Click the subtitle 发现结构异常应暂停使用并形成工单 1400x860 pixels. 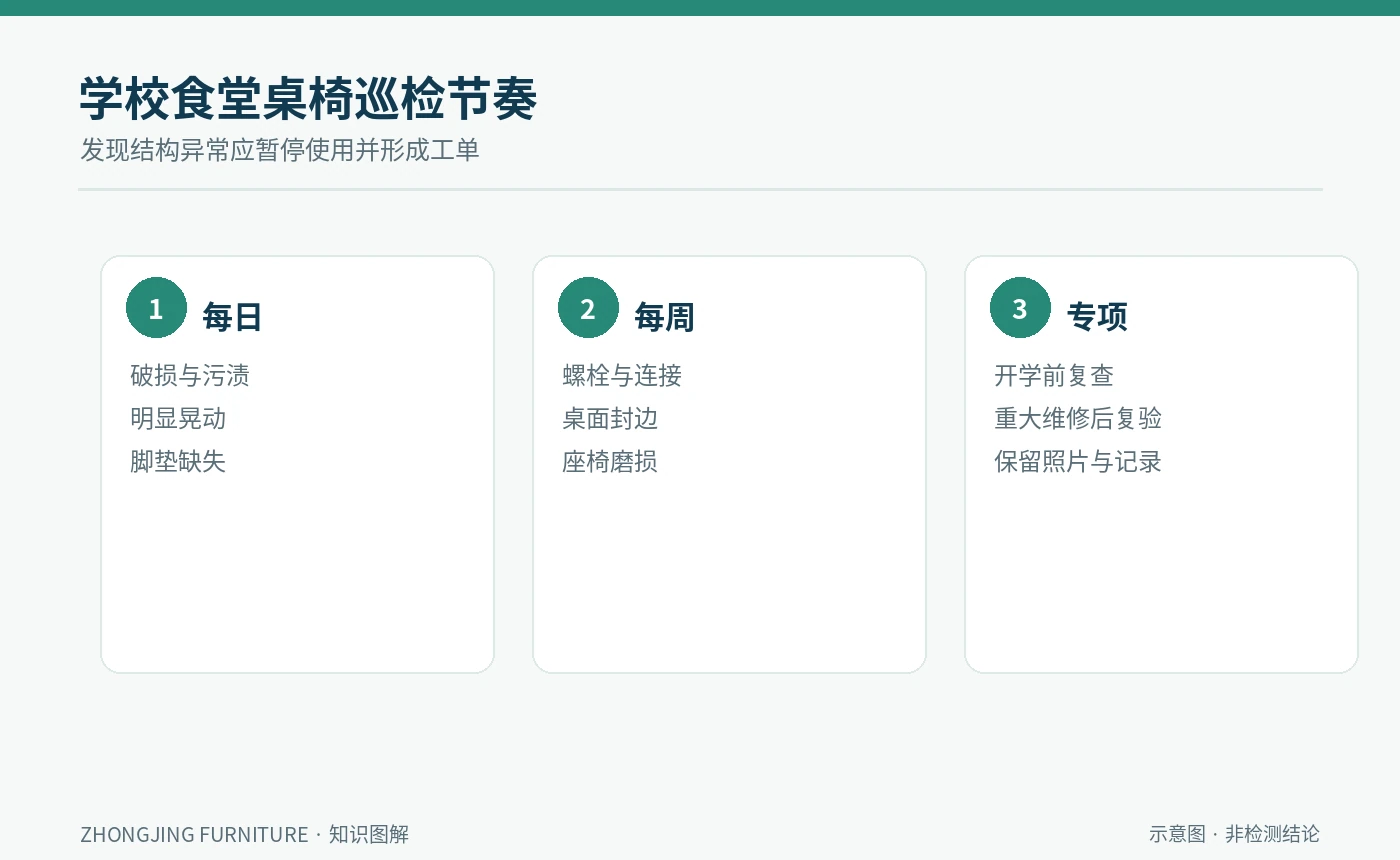280,150
